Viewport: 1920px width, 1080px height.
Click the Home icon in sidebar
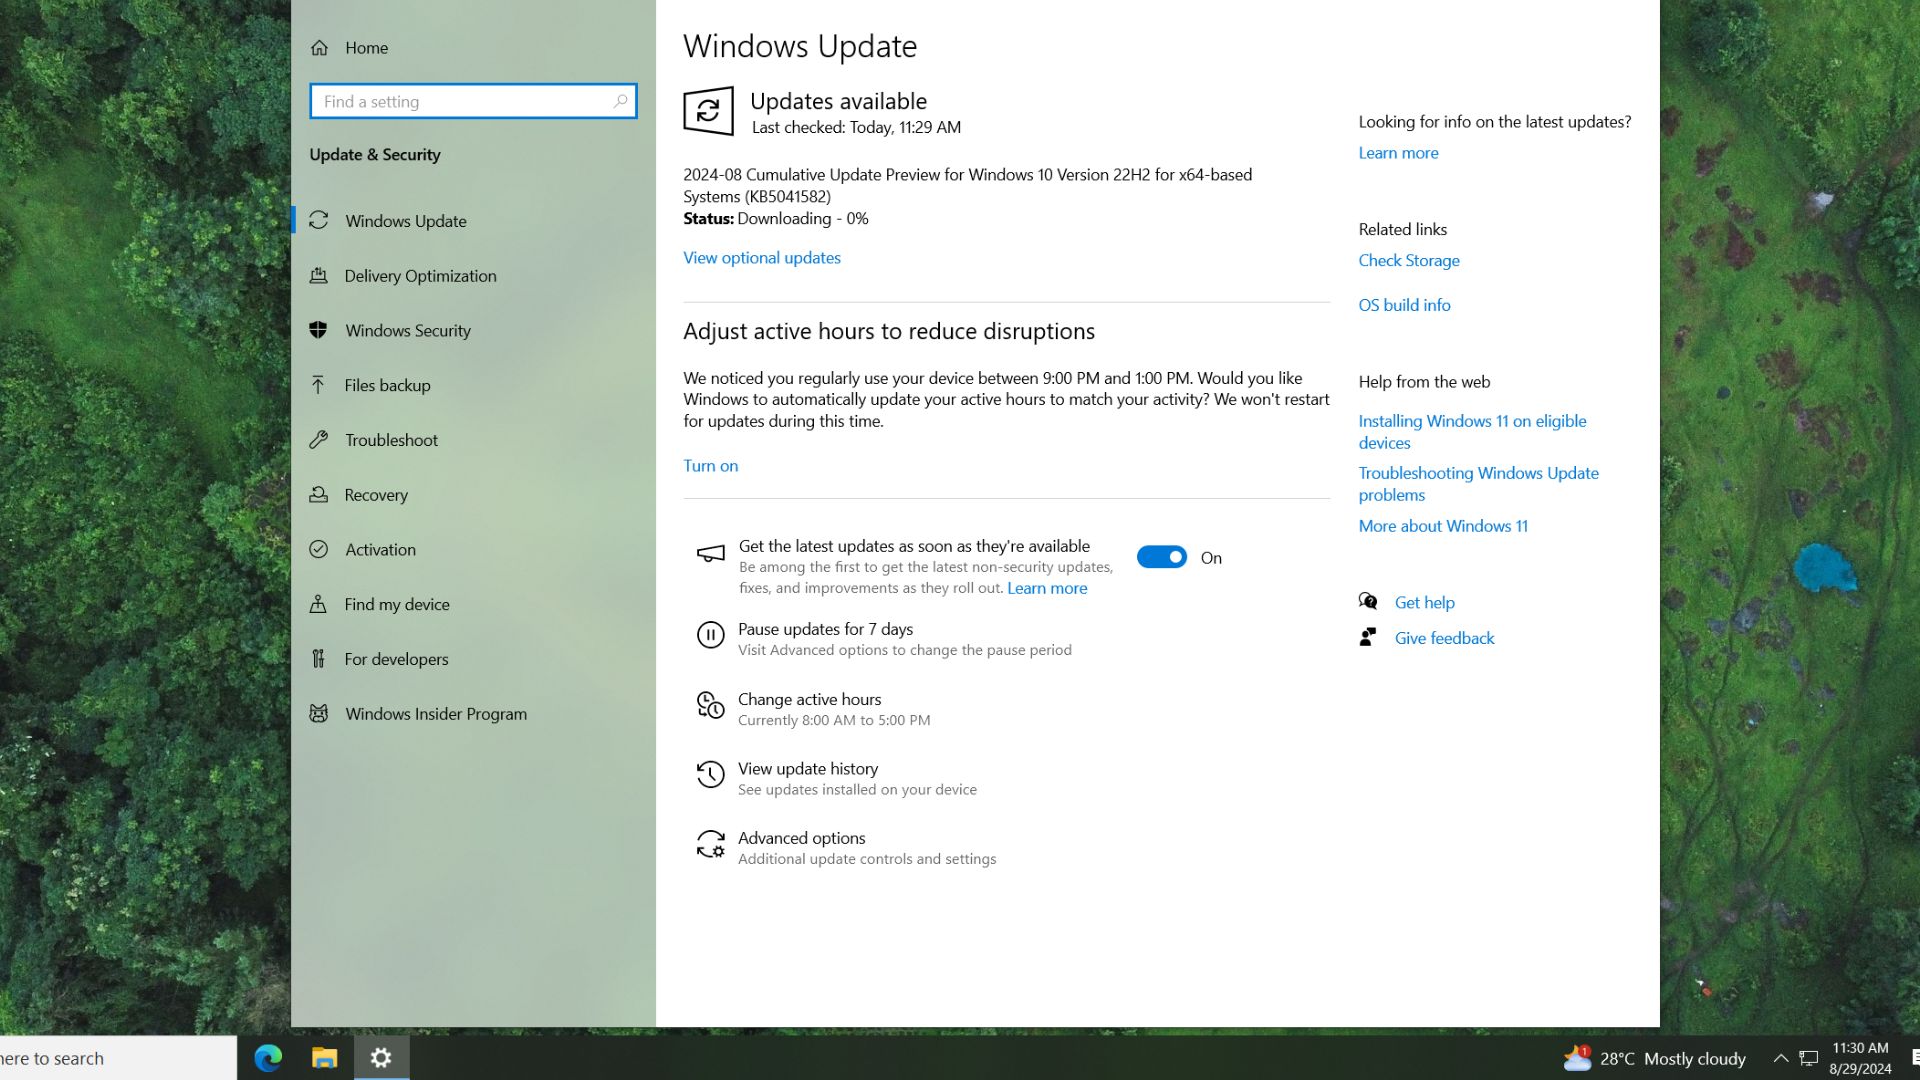pos(319,48)
